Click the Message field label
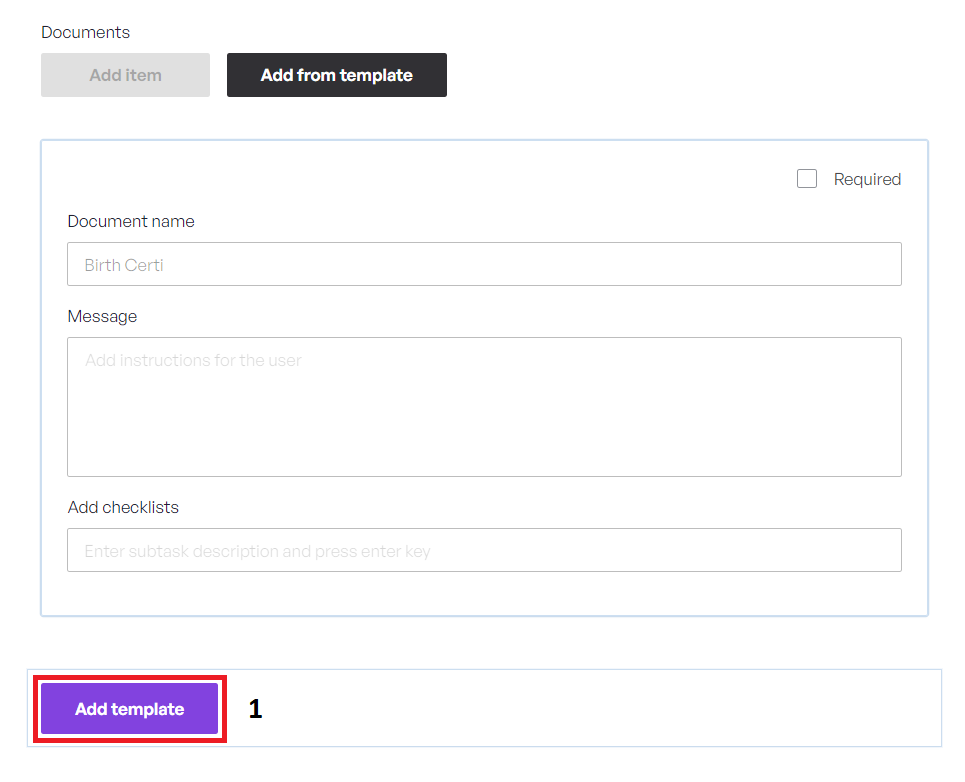Viewport: 965px width, 782px height. pyautogui.click(x=102, y=316)
